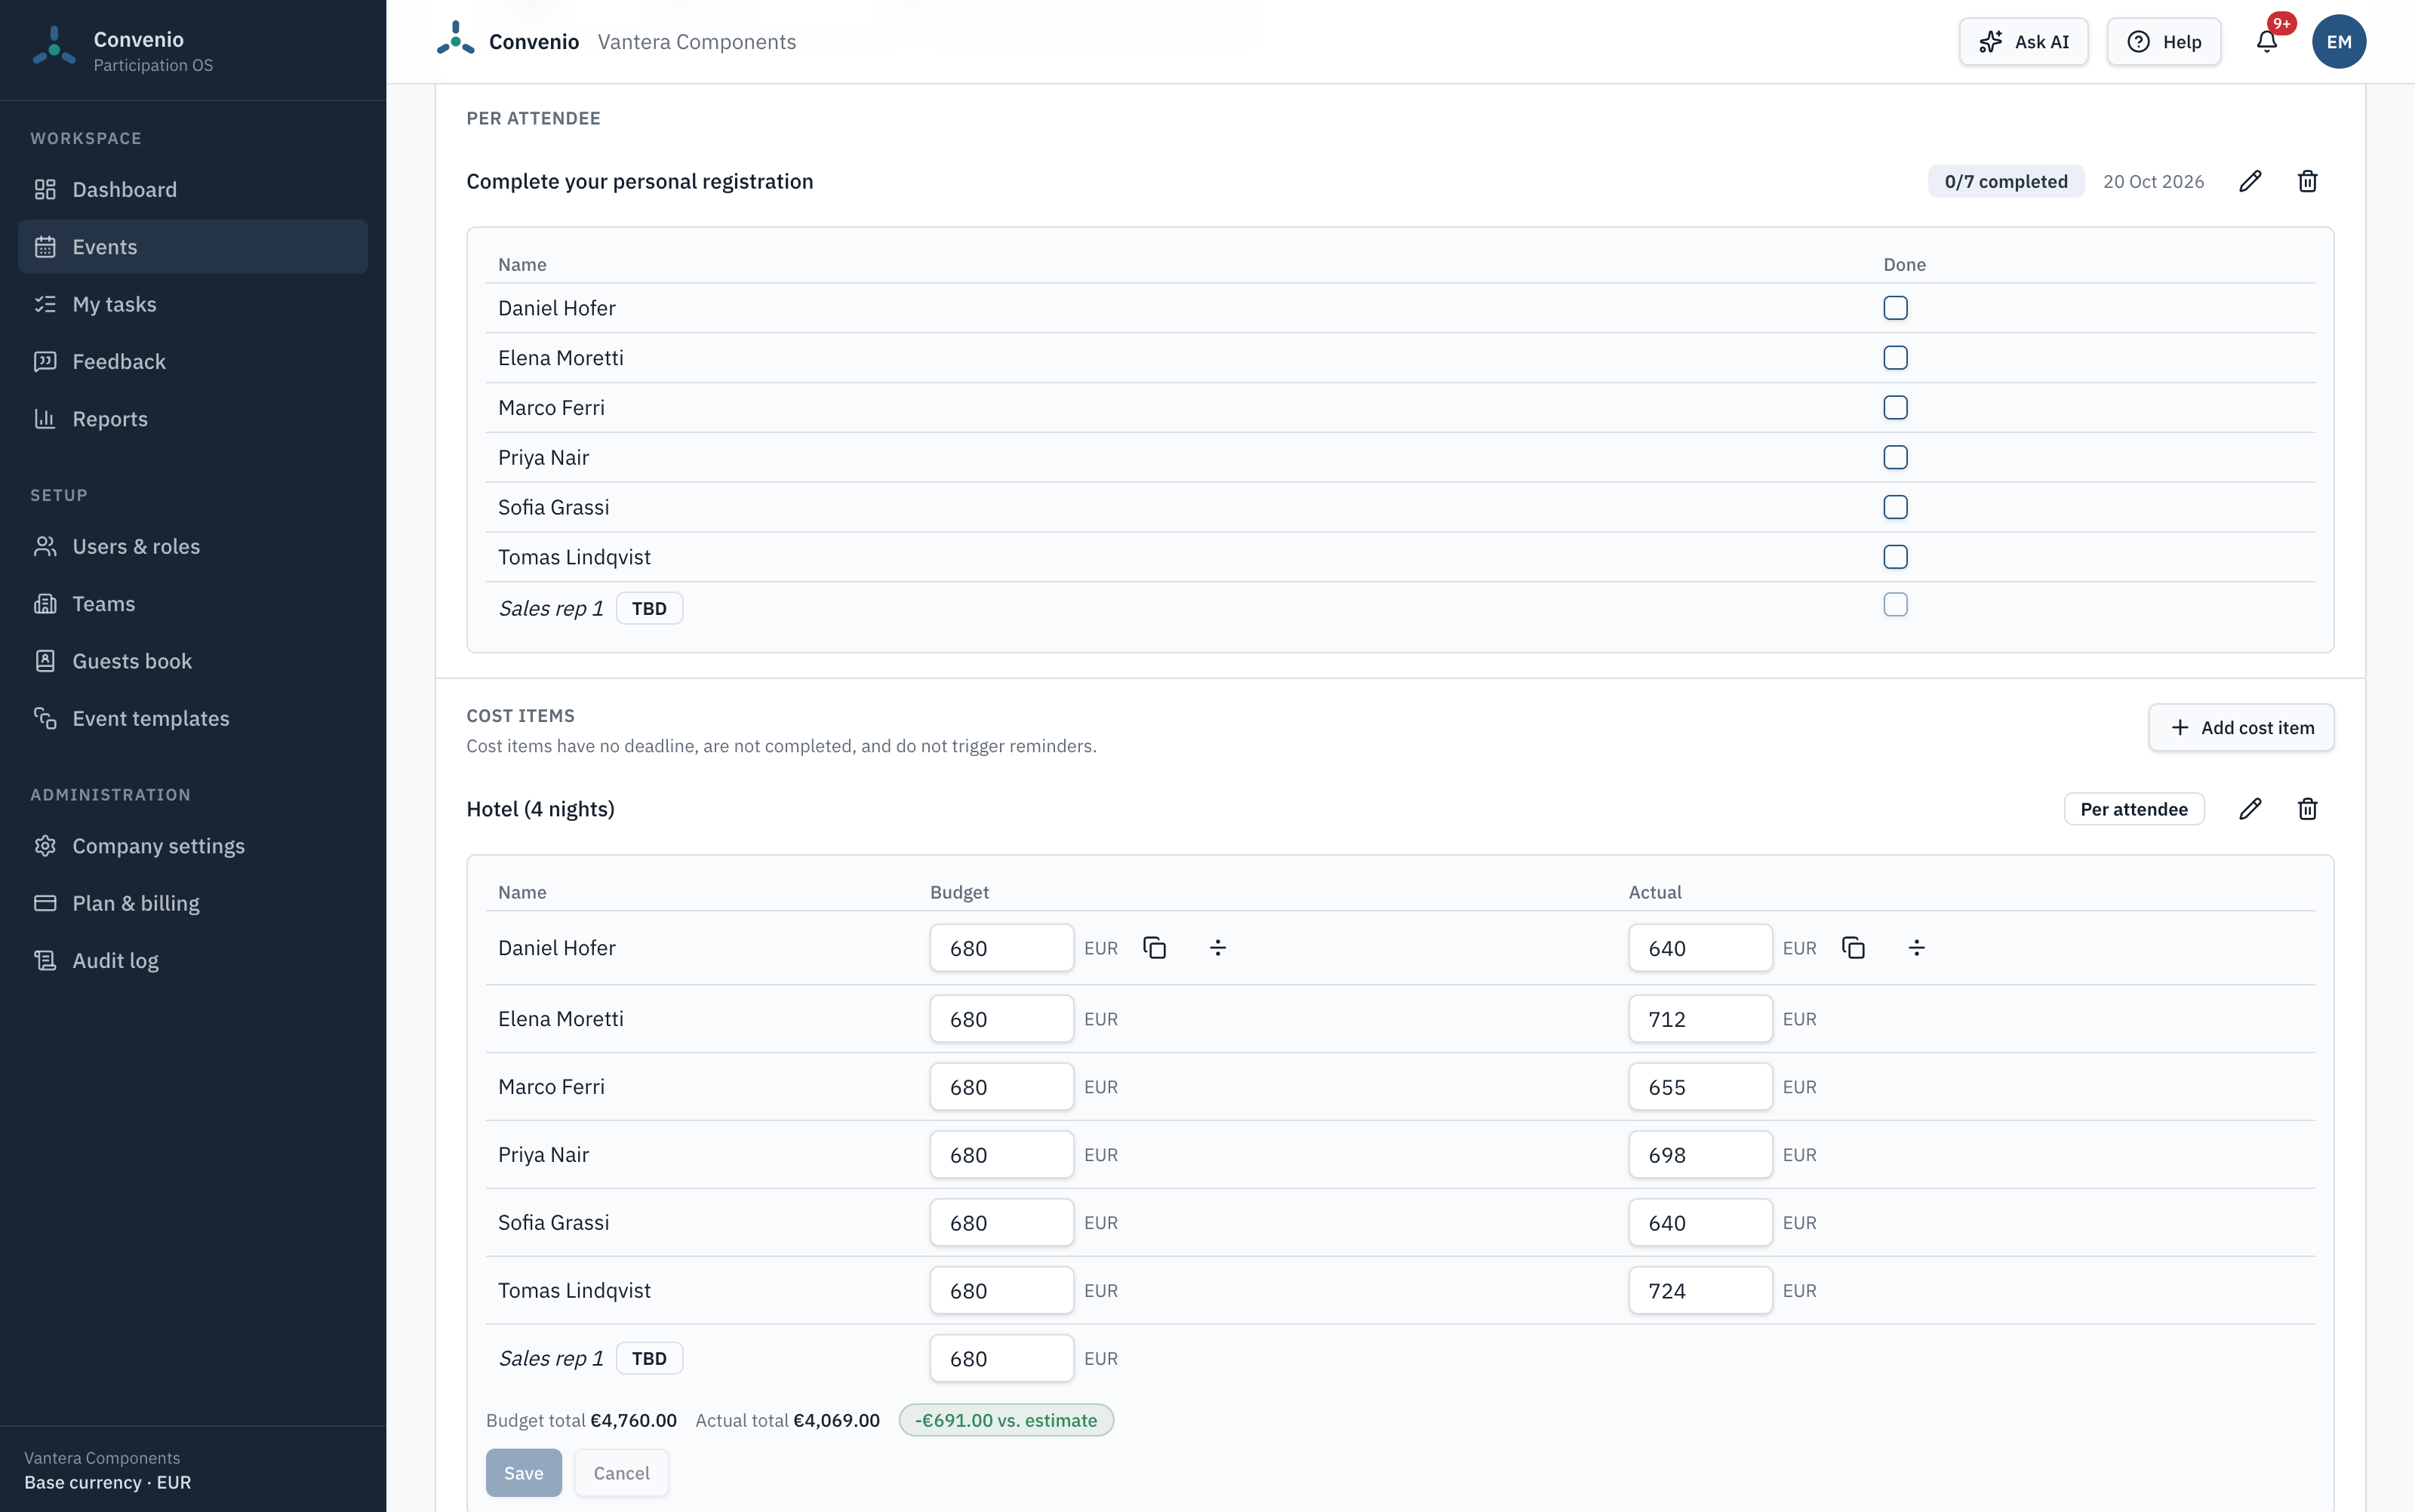Cancel the hotel cost edits
This screenshot has height=1512, width=2415.
621,1473
